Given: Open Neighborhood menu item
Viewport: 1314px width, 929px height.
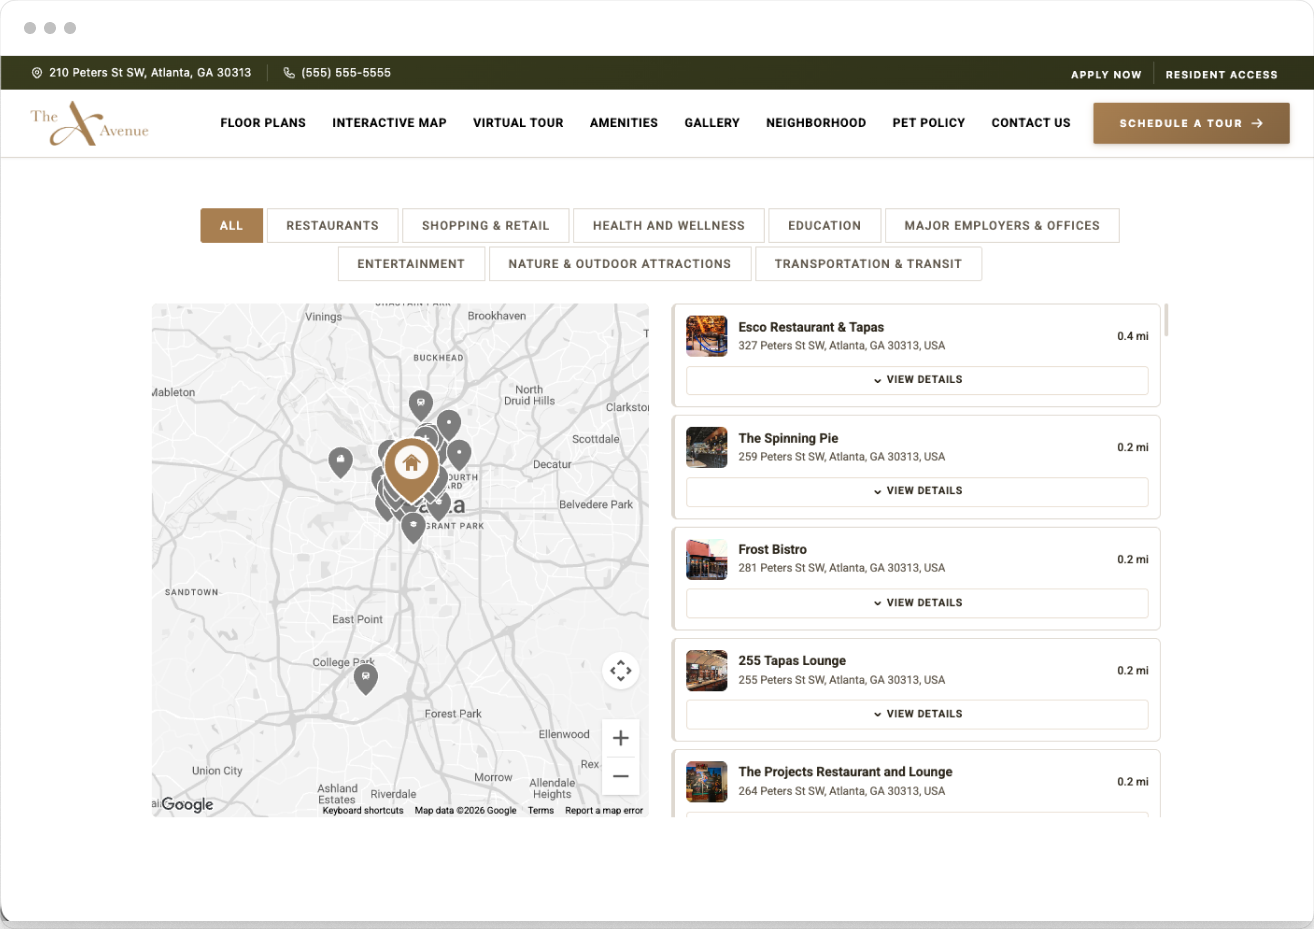Looking at the screenshot, I should [816, 123].
